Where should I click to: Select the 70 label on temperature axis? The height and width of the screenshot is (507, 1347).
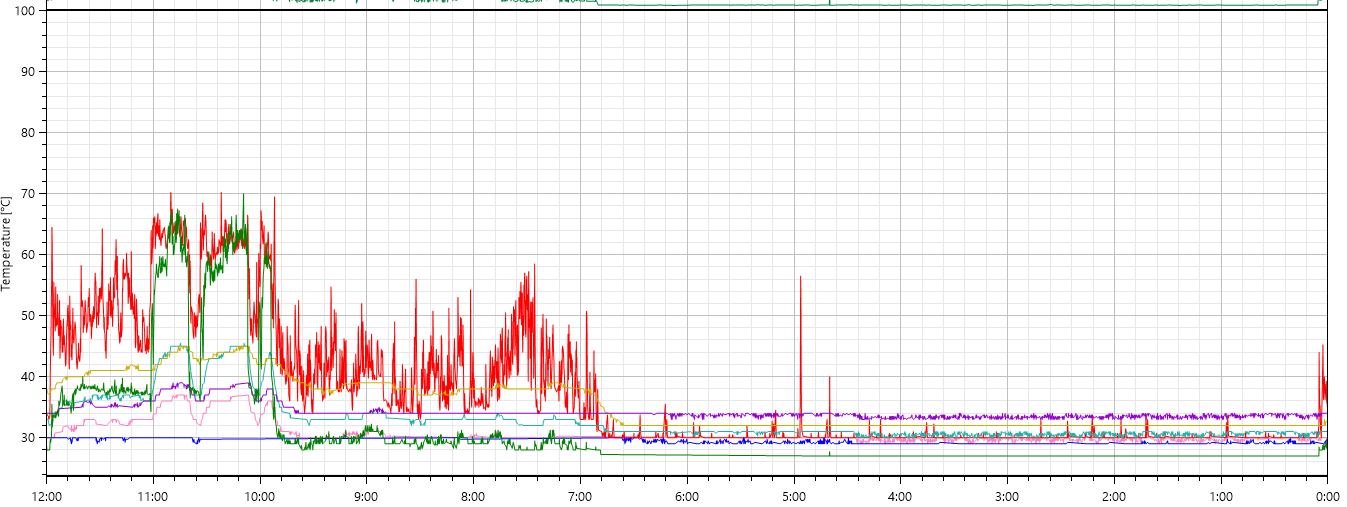[x=30, y=193]
